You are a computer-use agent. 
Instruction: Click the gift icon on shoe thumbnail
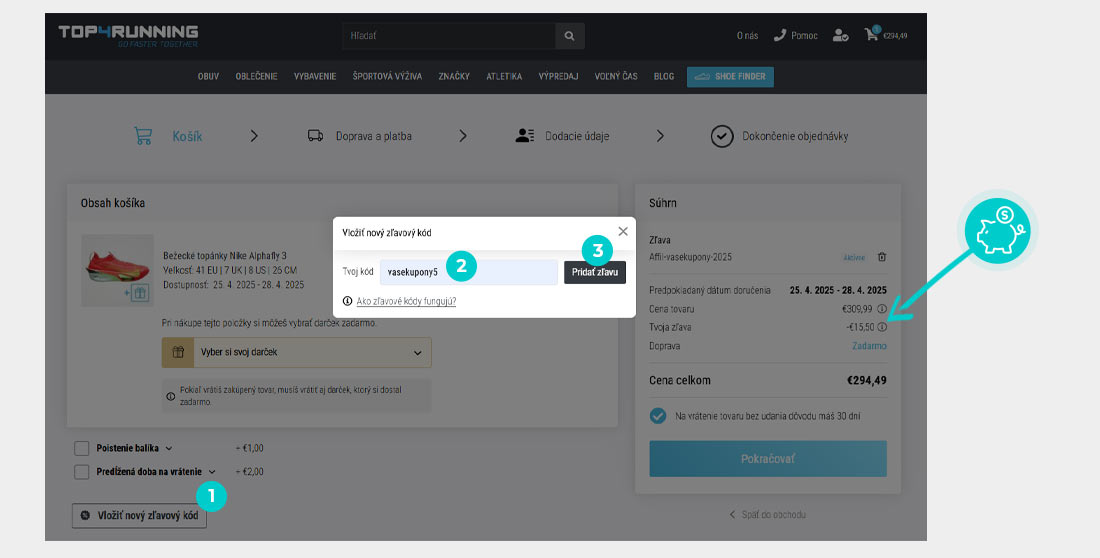[x=139, y=293]
